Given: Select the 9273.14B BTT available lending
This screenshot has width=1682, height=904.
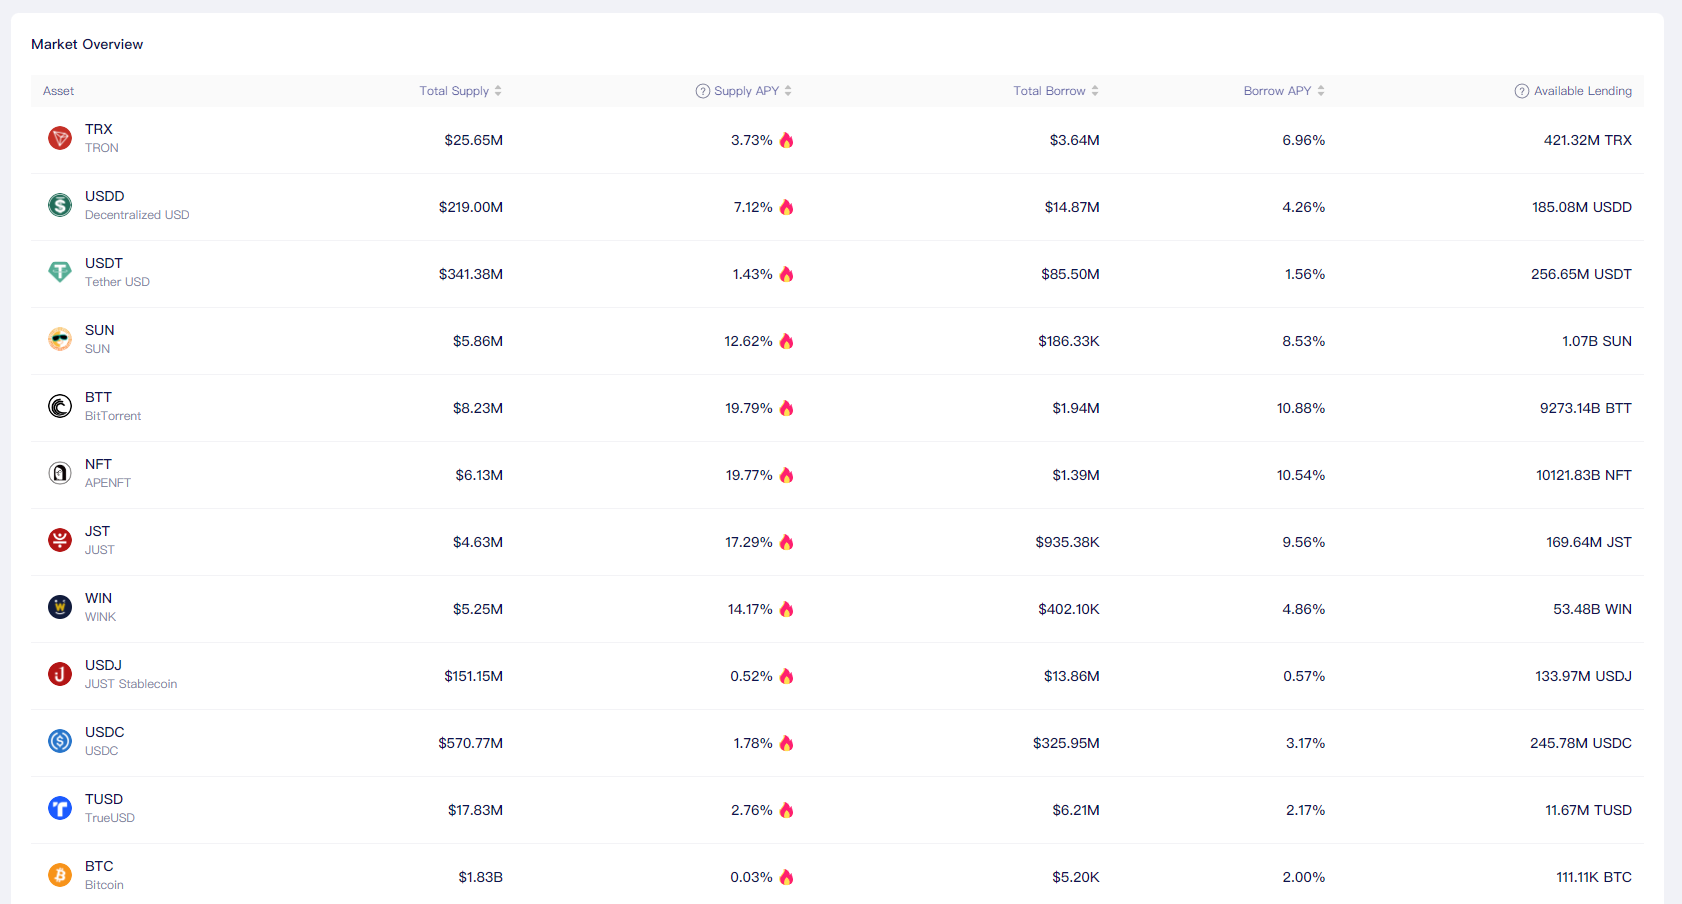Looking at the screenshot, I should coord(1586,408).
